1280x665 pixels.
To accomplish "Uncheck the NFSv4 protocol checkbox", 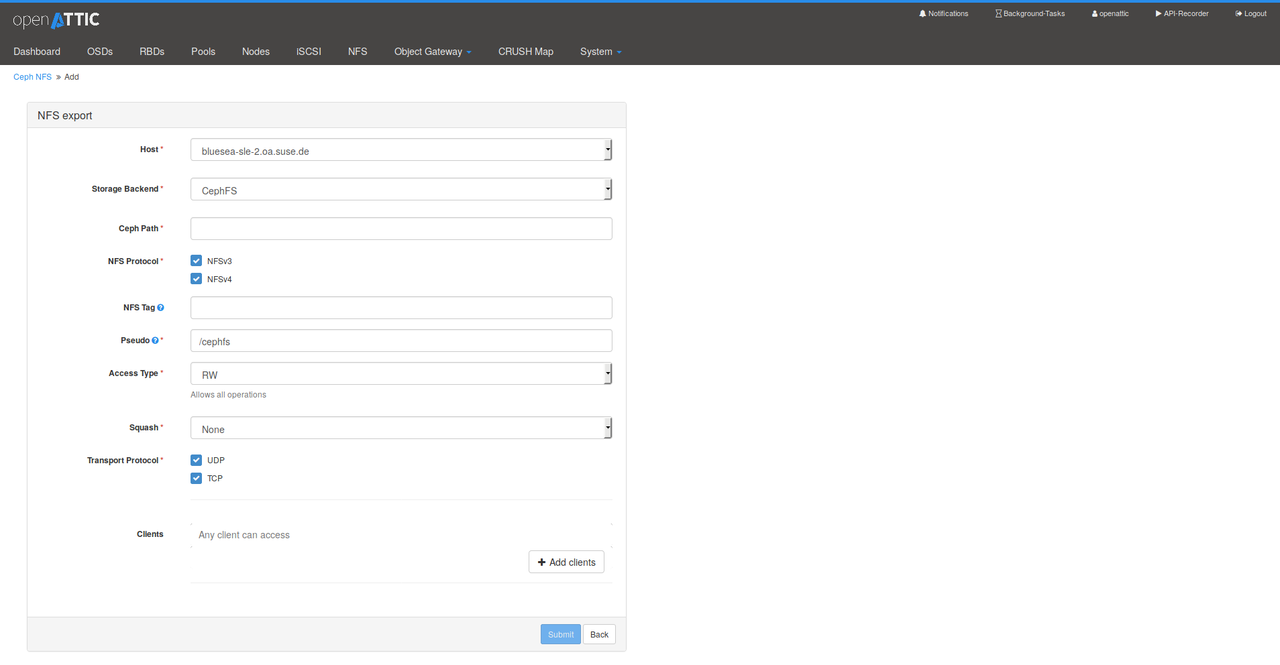I will tap(197, 279).
